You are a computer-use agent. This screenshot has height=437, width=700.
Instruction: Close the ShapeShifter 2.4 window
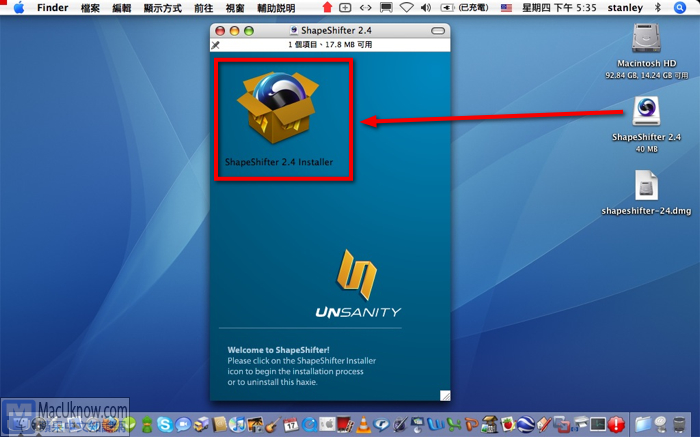click(220, 30)
